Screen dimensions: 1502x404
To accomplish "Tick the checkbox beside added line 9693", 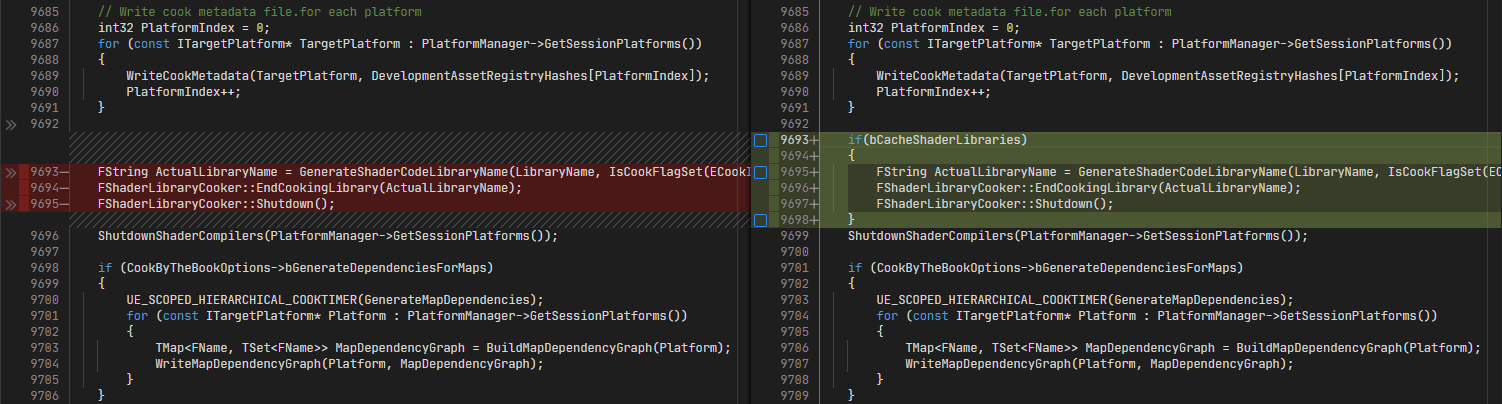I will click(760, 141).
